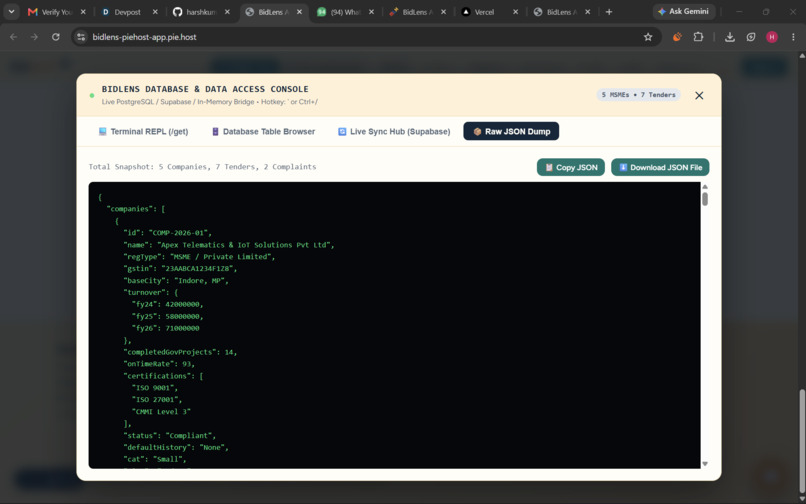Click the Total Snapshot summary text
This screenshot has width=806, height=504.
coord(203,167)
